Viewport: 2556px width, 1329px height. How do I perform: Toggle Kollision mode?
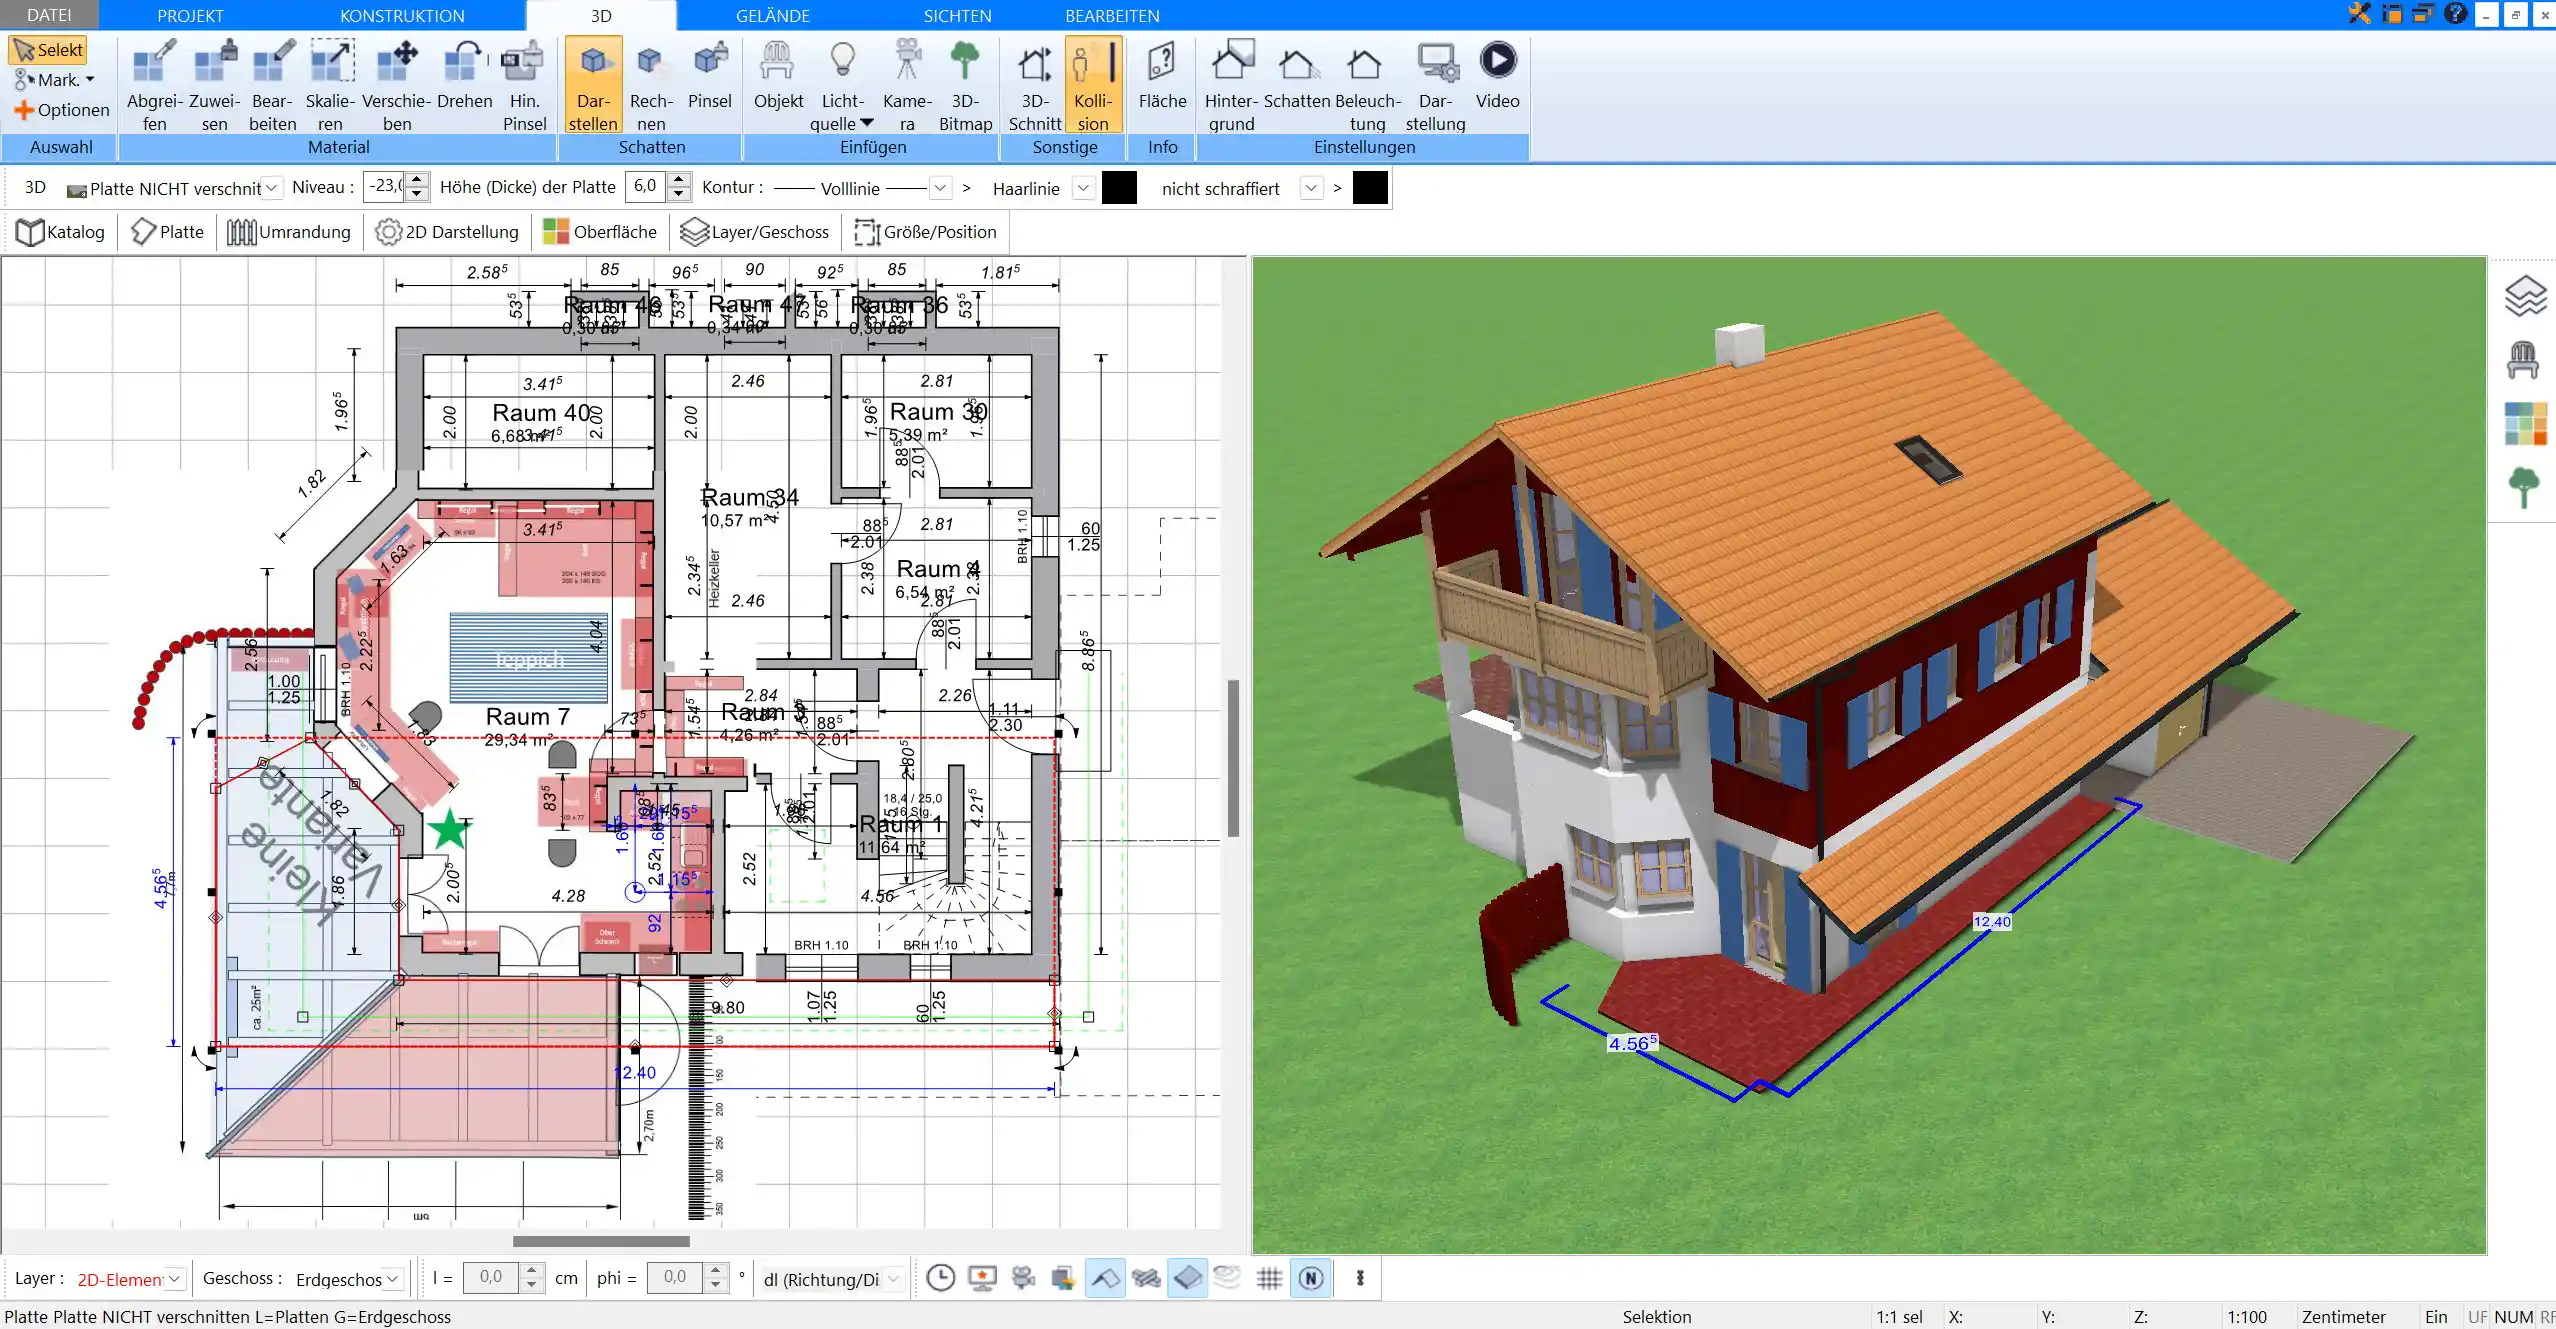tap(1093, 85)
